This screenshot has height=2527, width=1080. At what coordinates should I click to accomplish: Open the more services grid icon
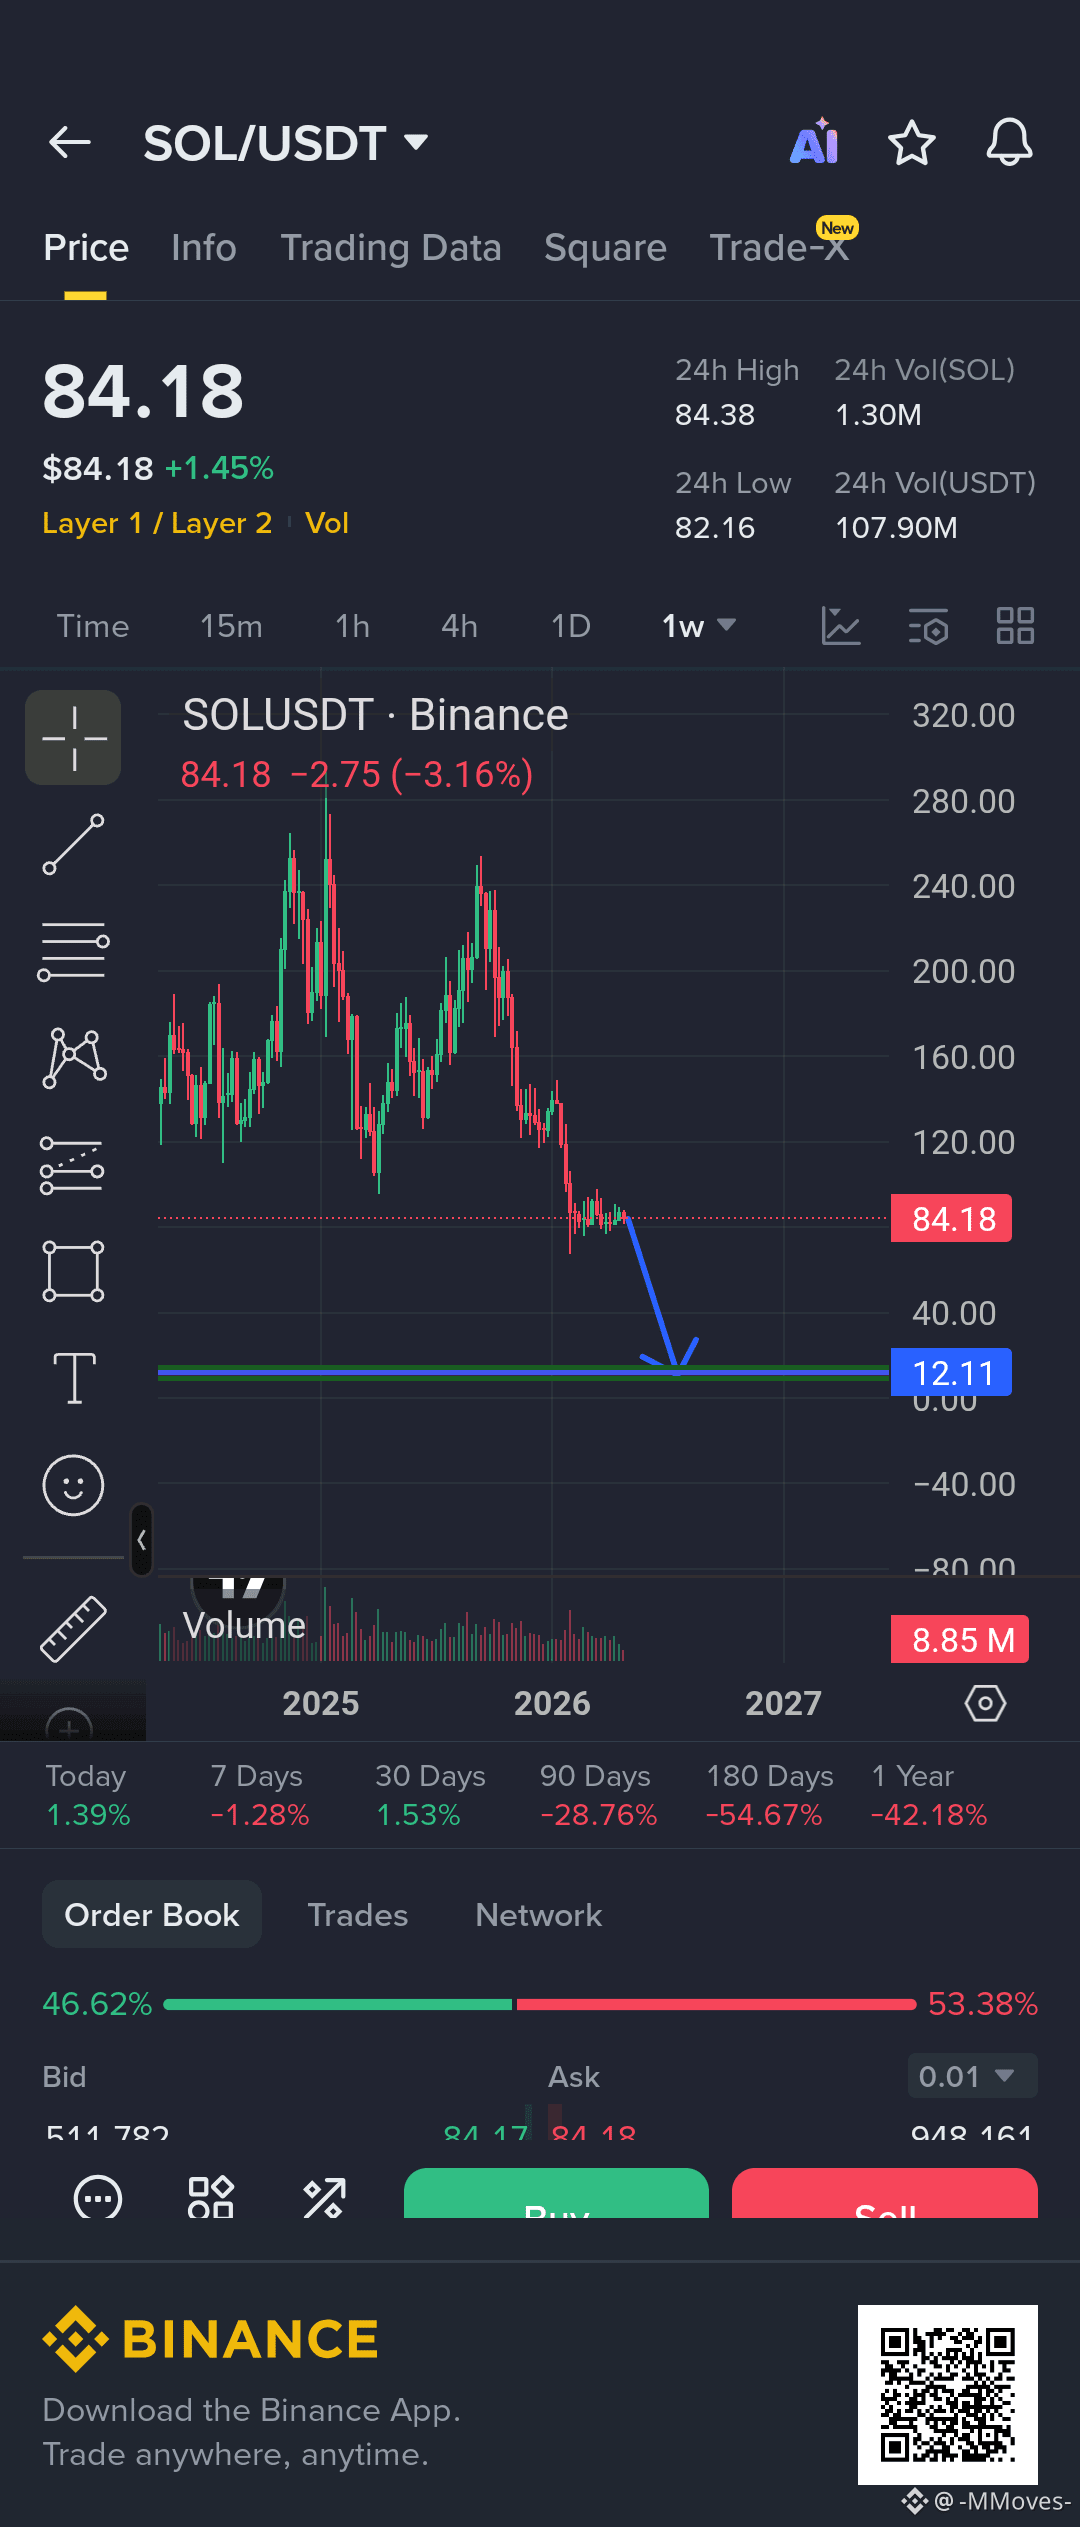tap(211, 2196)
